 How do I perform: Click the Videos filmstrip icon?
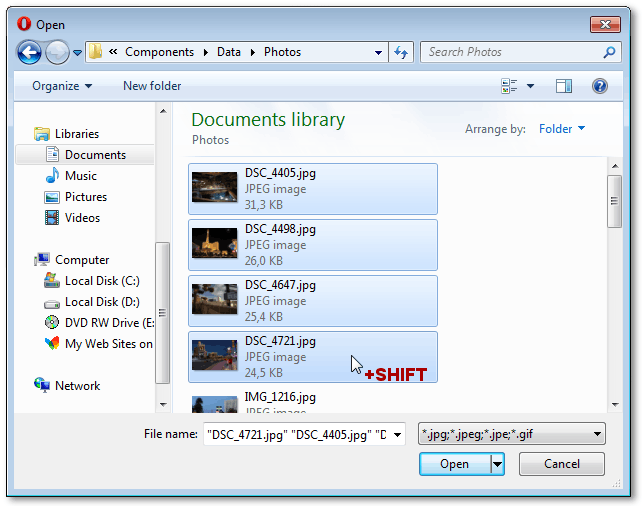coord(52,217)
